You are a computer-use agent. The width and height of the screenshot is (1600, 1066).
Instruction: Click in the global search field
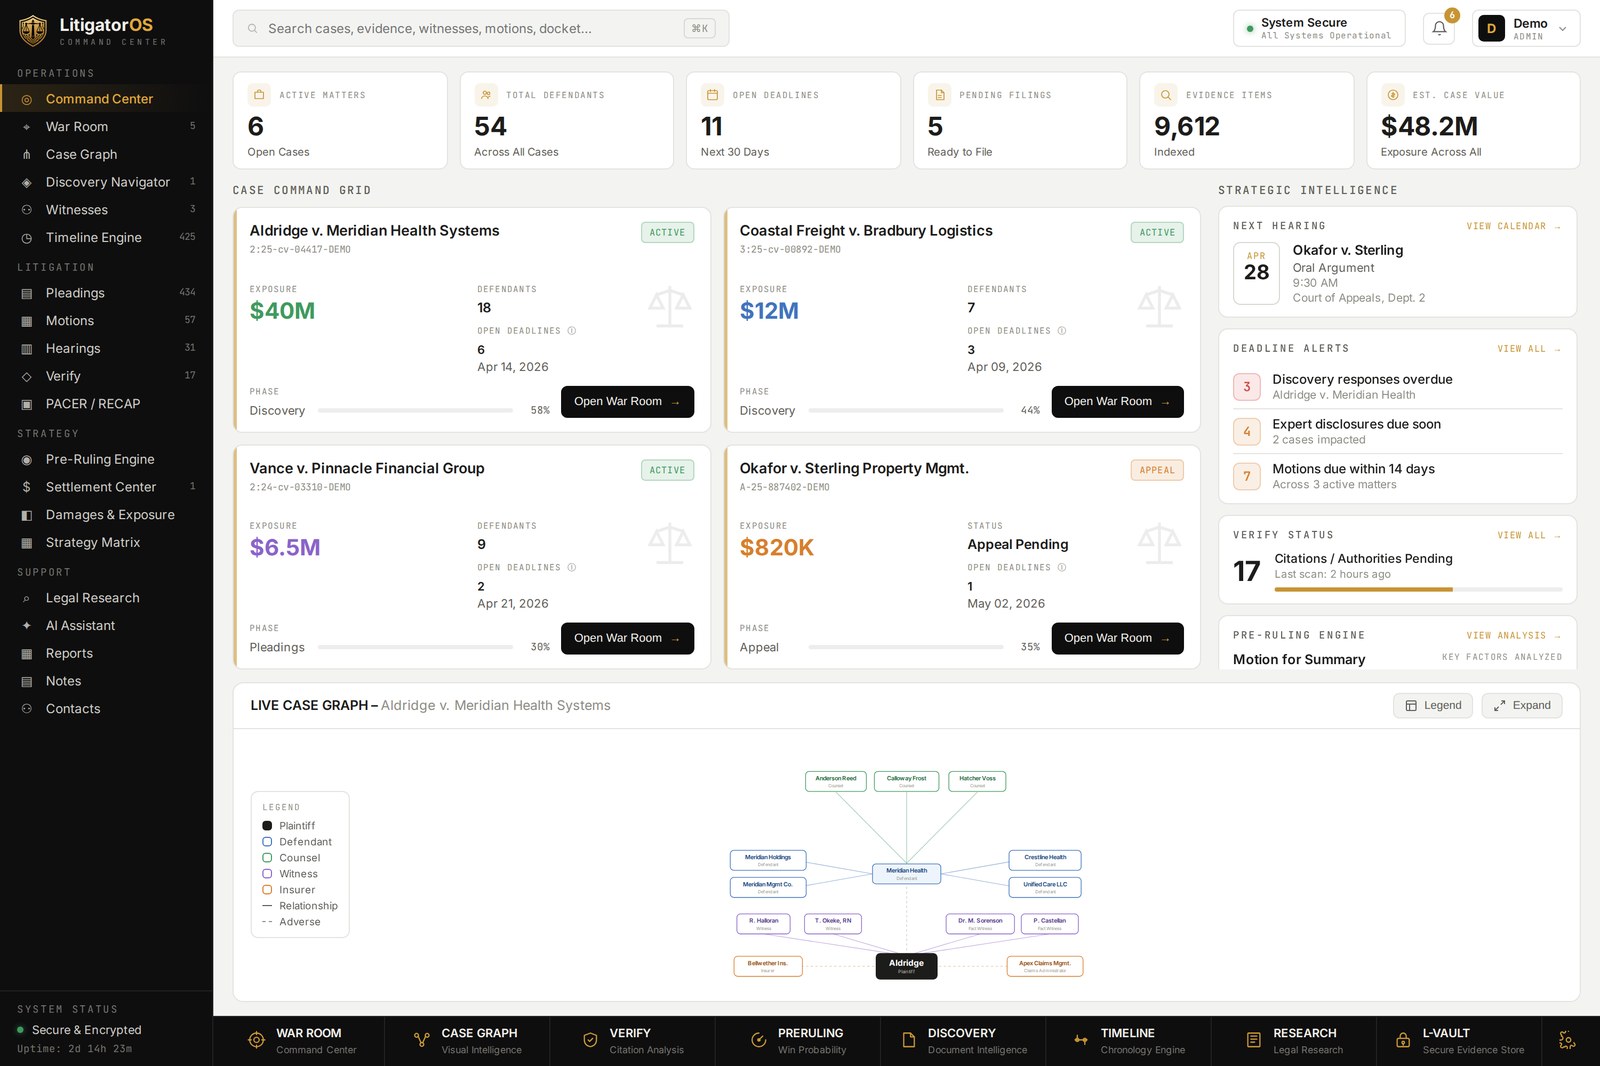pos(481,29)
